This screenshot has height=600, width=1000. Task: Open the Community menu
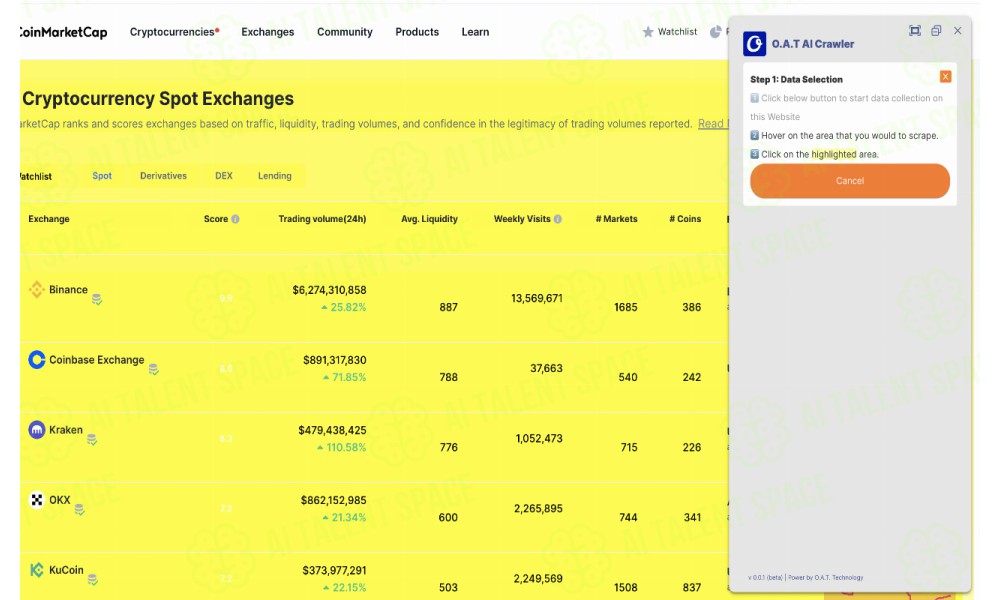[x=345, y=32]
